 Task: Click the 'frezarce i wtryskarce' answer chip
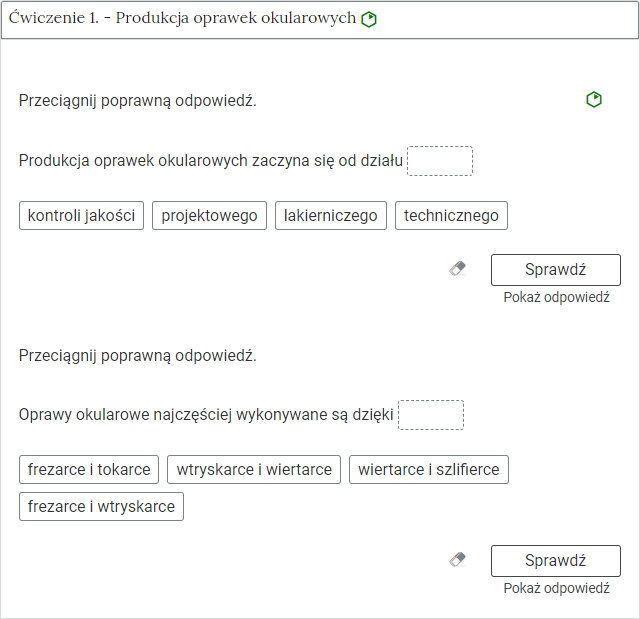coord(101,507)
